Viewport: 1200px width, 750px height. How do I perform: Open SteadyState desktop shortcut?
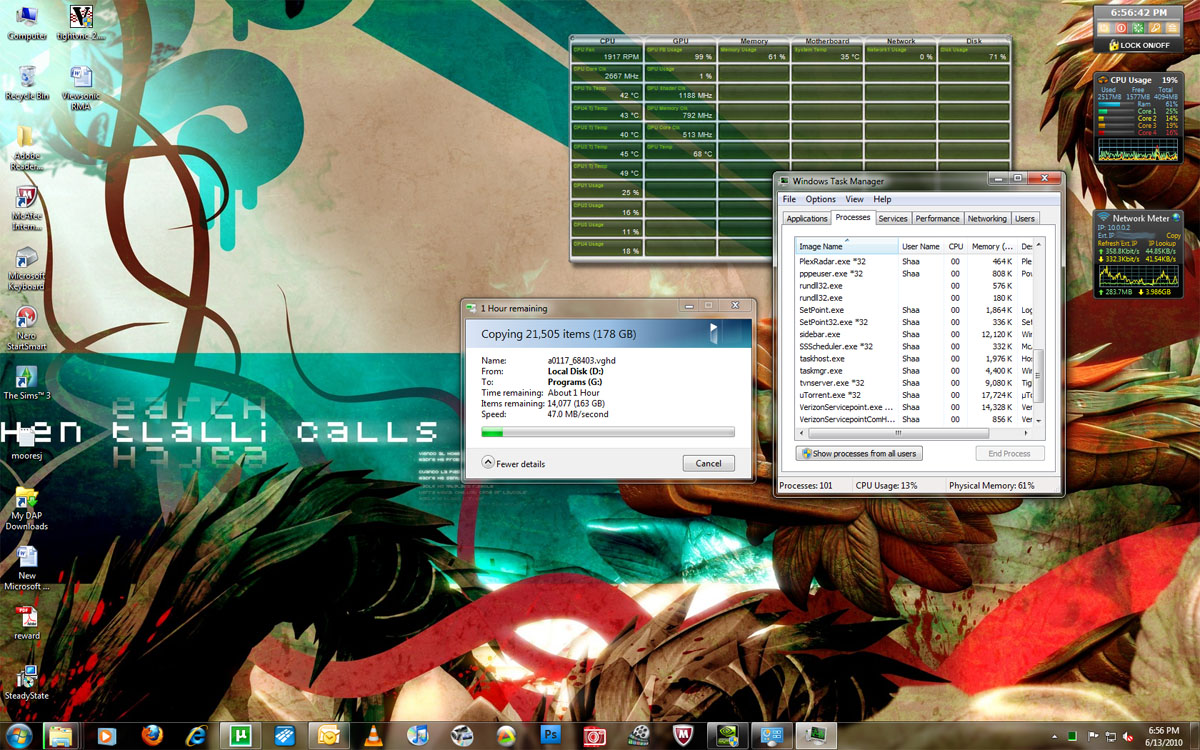(x=27, y=678)
